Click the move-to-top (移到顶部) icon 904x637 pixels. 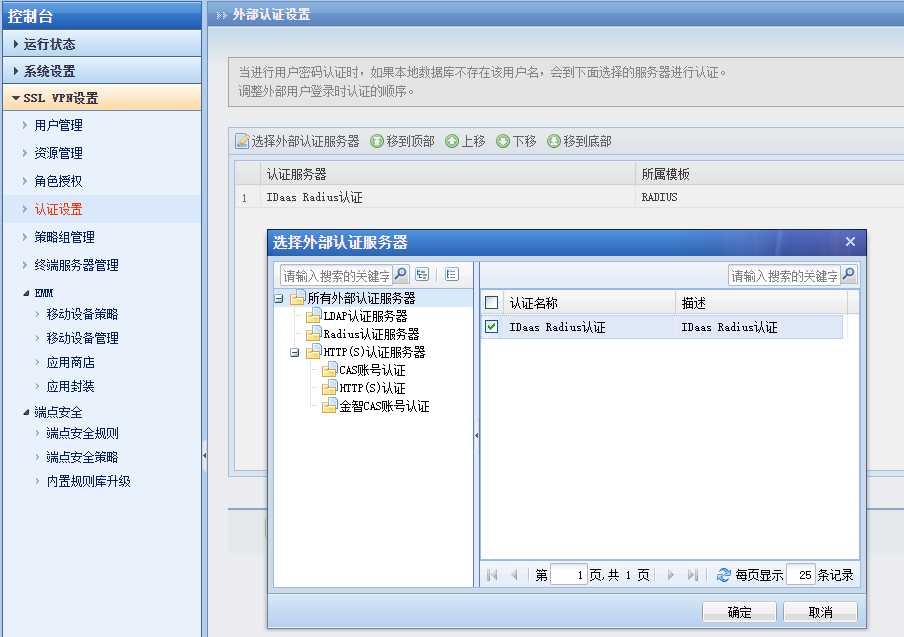tap(376, 141)
